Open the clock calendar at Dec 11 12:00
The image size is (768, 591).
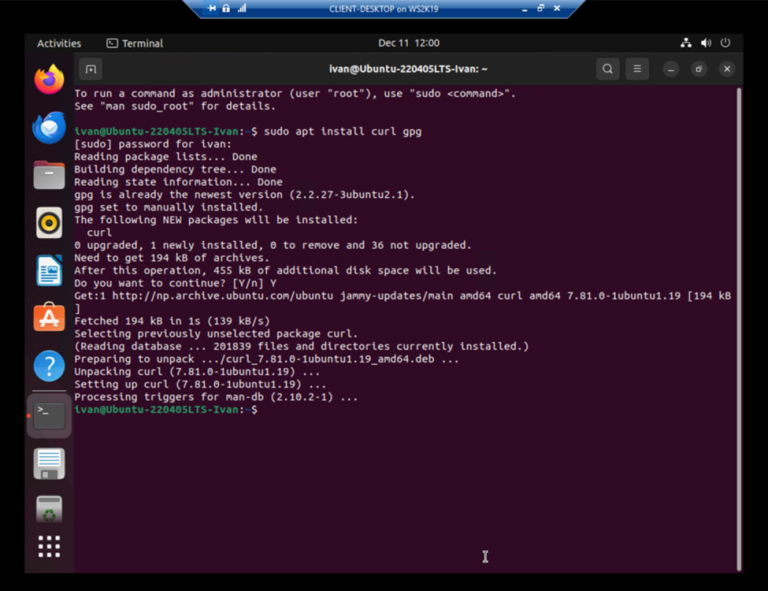tap(408, 43)
